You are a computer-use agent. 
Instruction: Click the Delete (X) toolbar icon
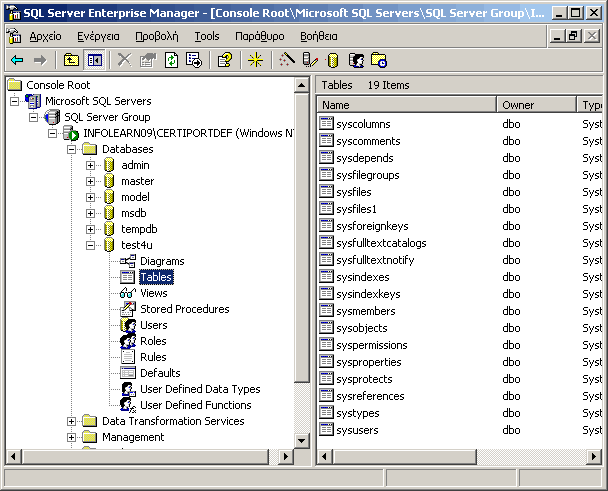click(x=124, y=60)
